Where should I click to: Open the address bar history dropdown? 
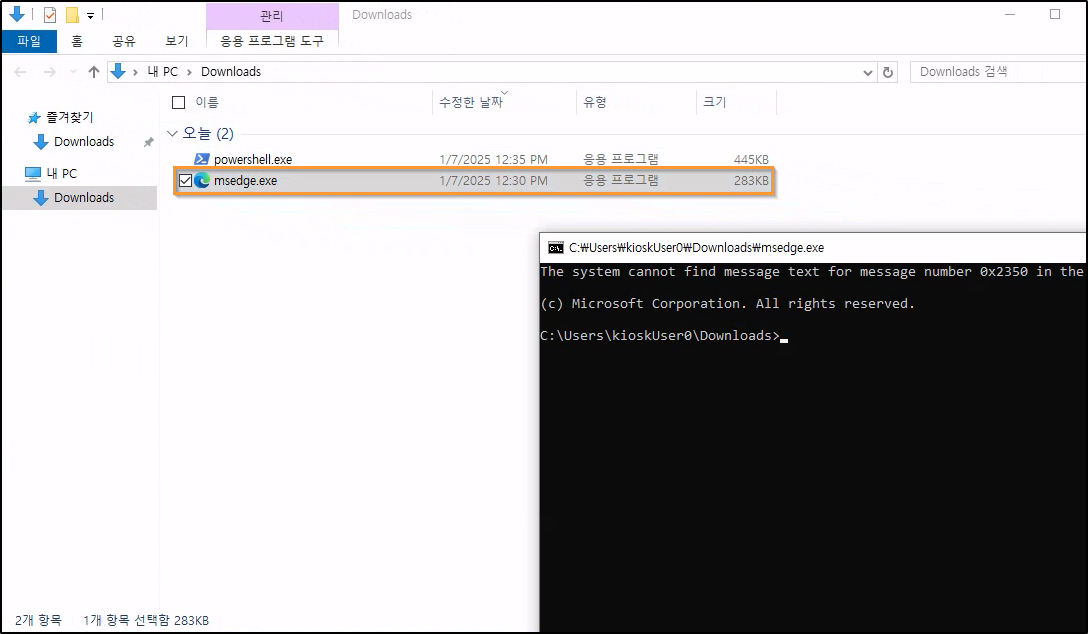(867, 72)
